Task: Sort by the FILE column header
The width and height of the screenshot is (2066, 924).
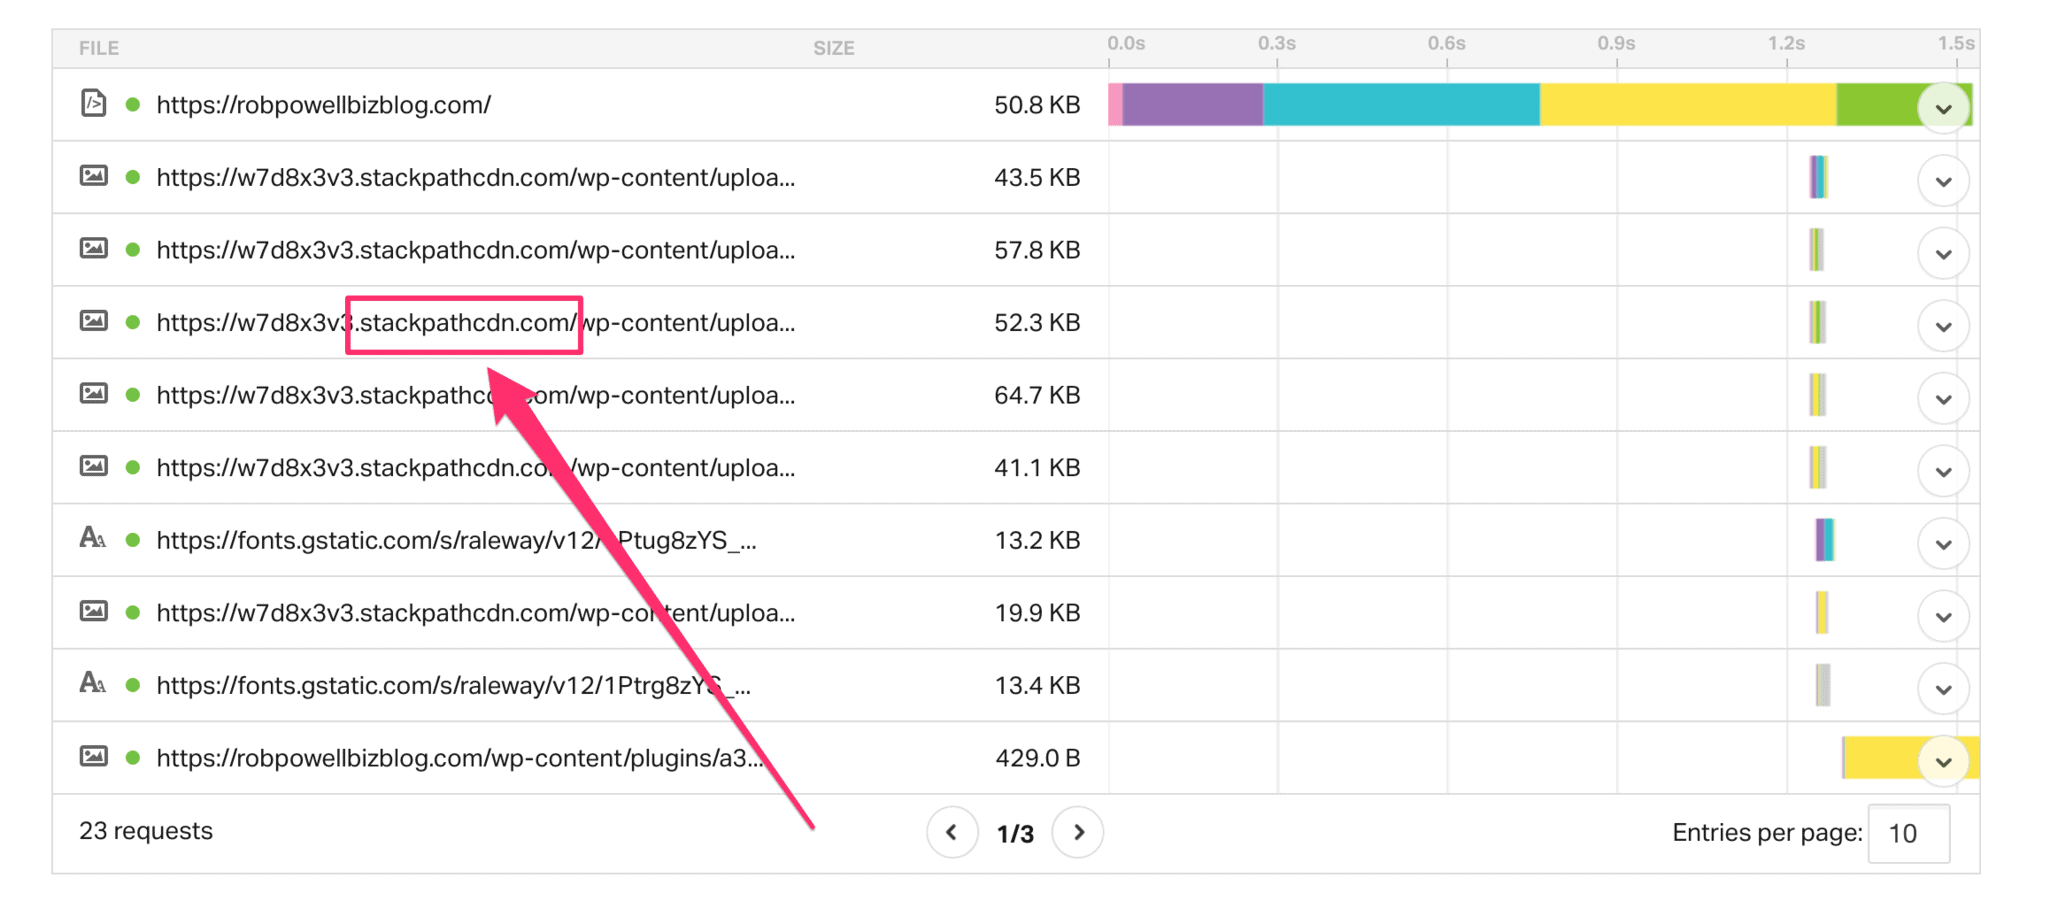Action: tap(99, 48)
